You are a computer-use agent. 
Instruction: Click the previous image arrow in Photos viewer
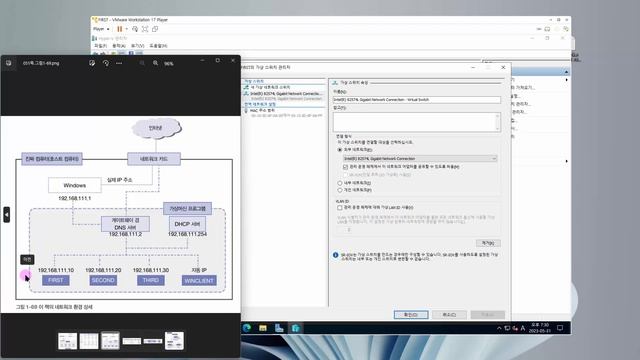(7, 214)
